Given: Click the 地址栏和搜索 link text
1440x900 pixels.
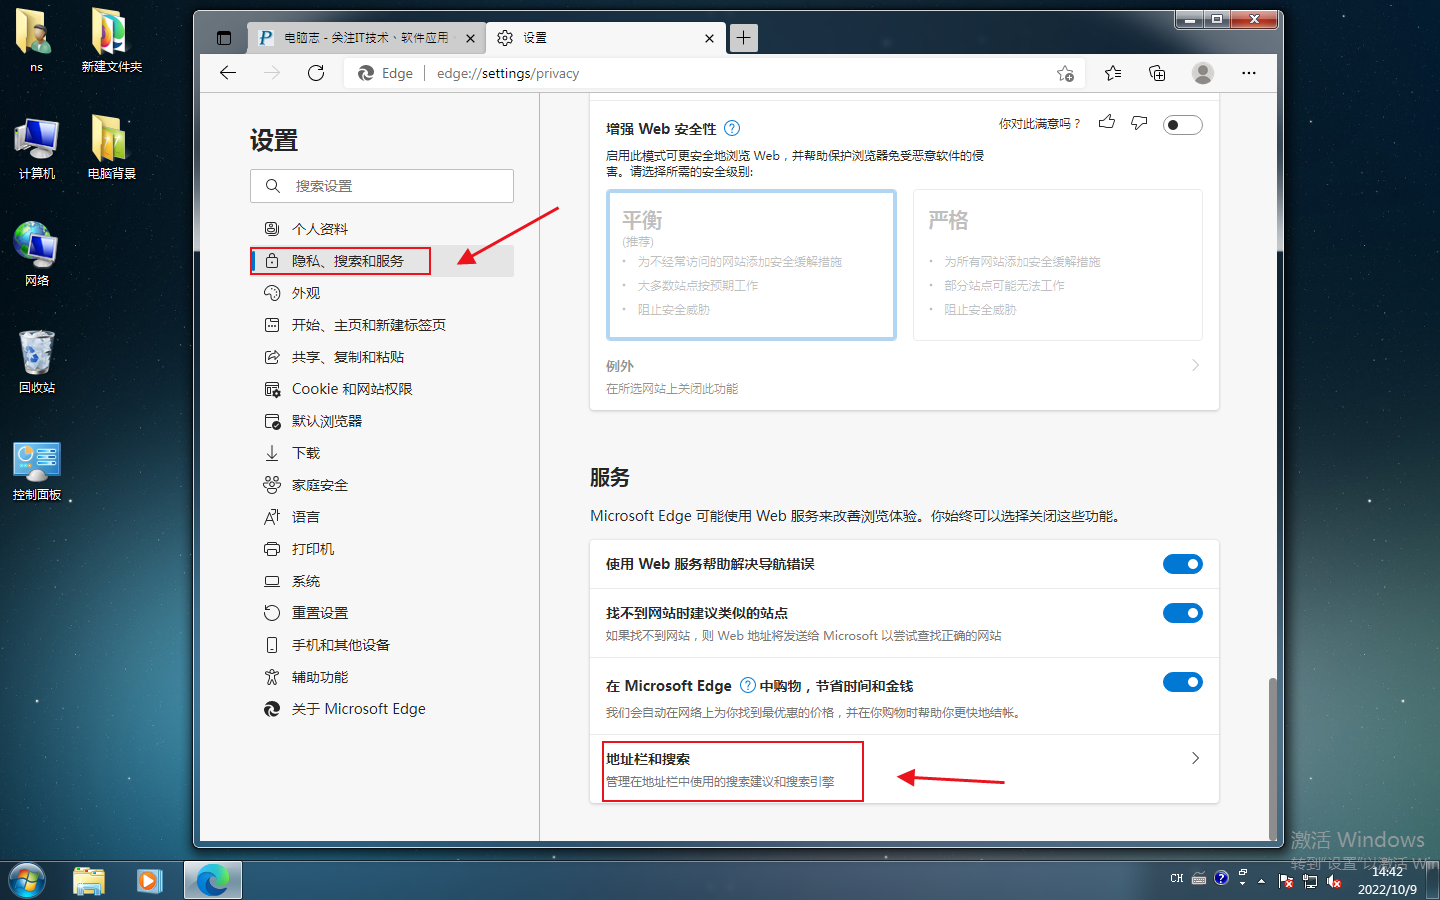Looking at the screenshot, I should tap(648, 759).
